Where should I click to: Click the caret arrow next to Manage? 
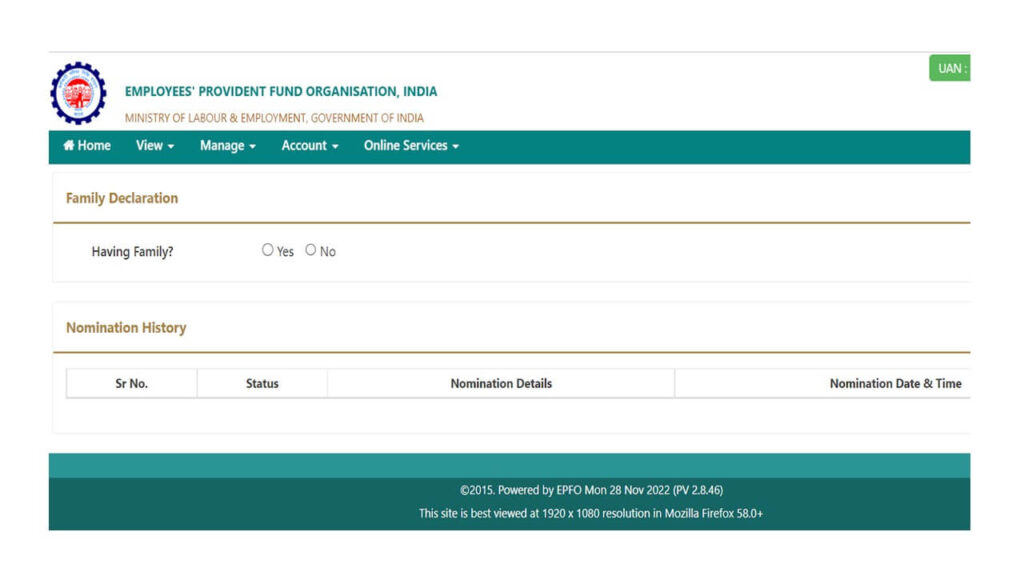(x=251, y=146)
